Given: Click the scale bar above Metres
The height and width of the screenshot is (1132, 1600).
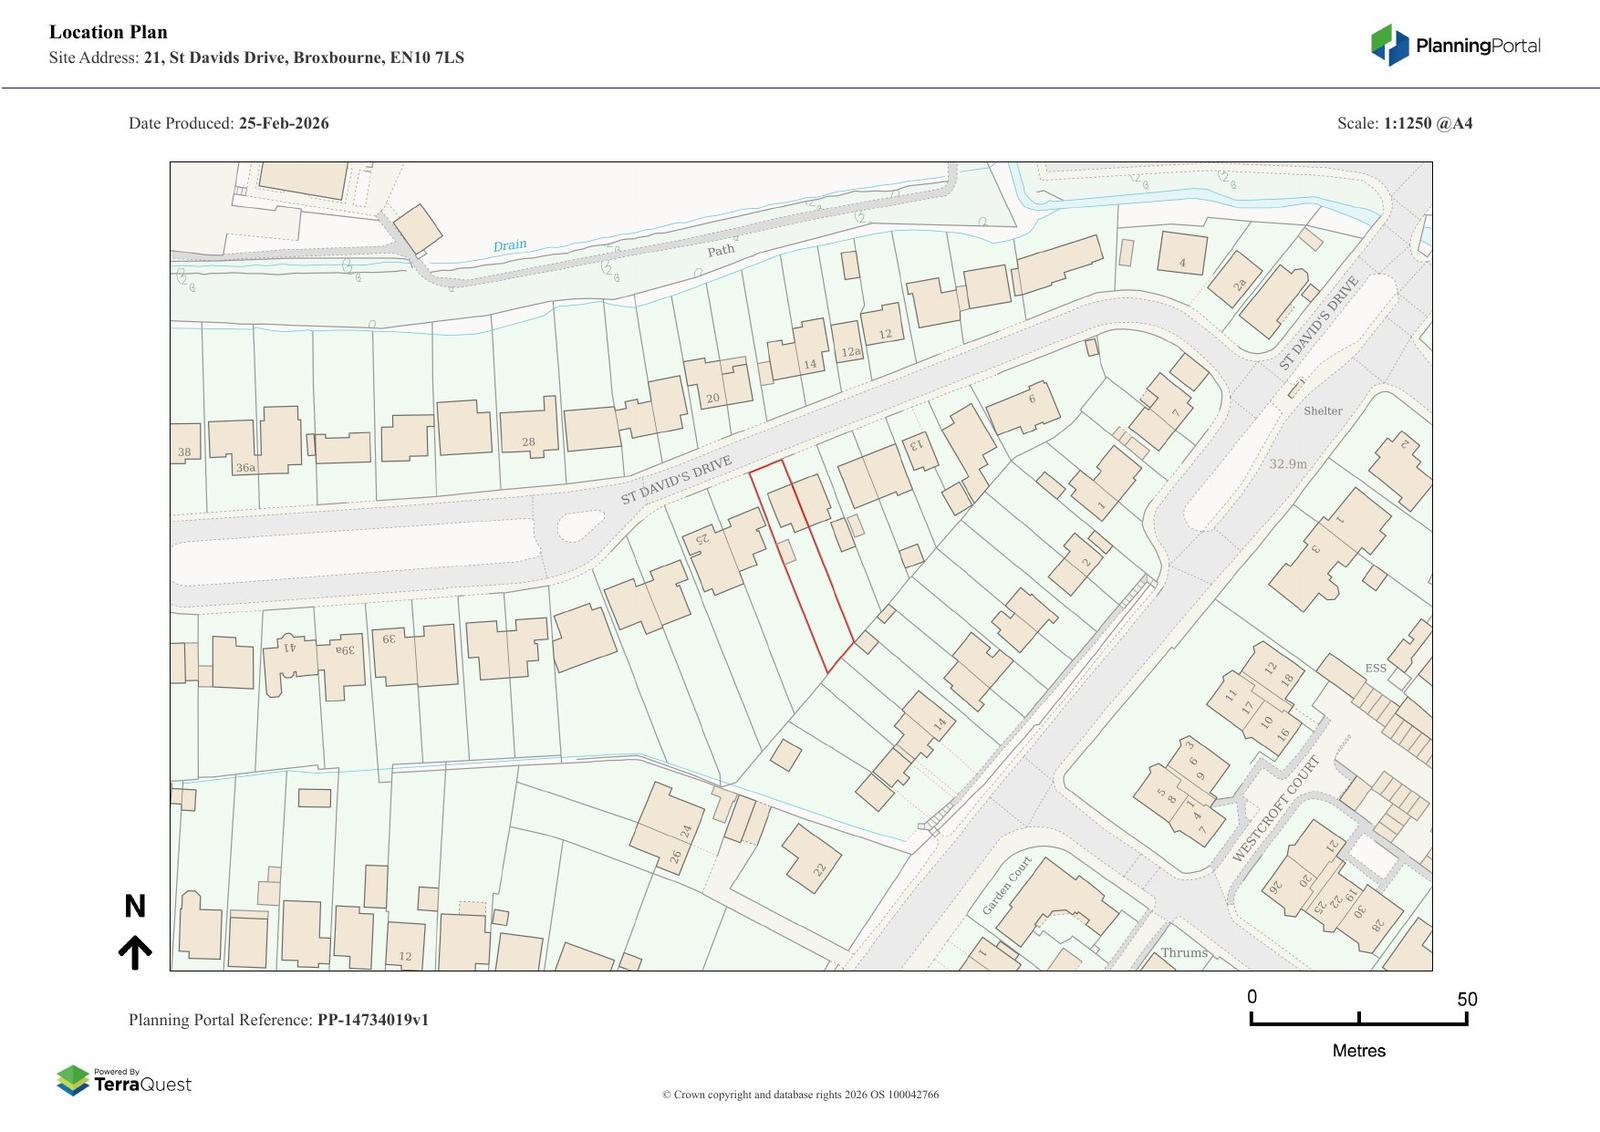Looking at the screenshot, I should 1358,1019.
